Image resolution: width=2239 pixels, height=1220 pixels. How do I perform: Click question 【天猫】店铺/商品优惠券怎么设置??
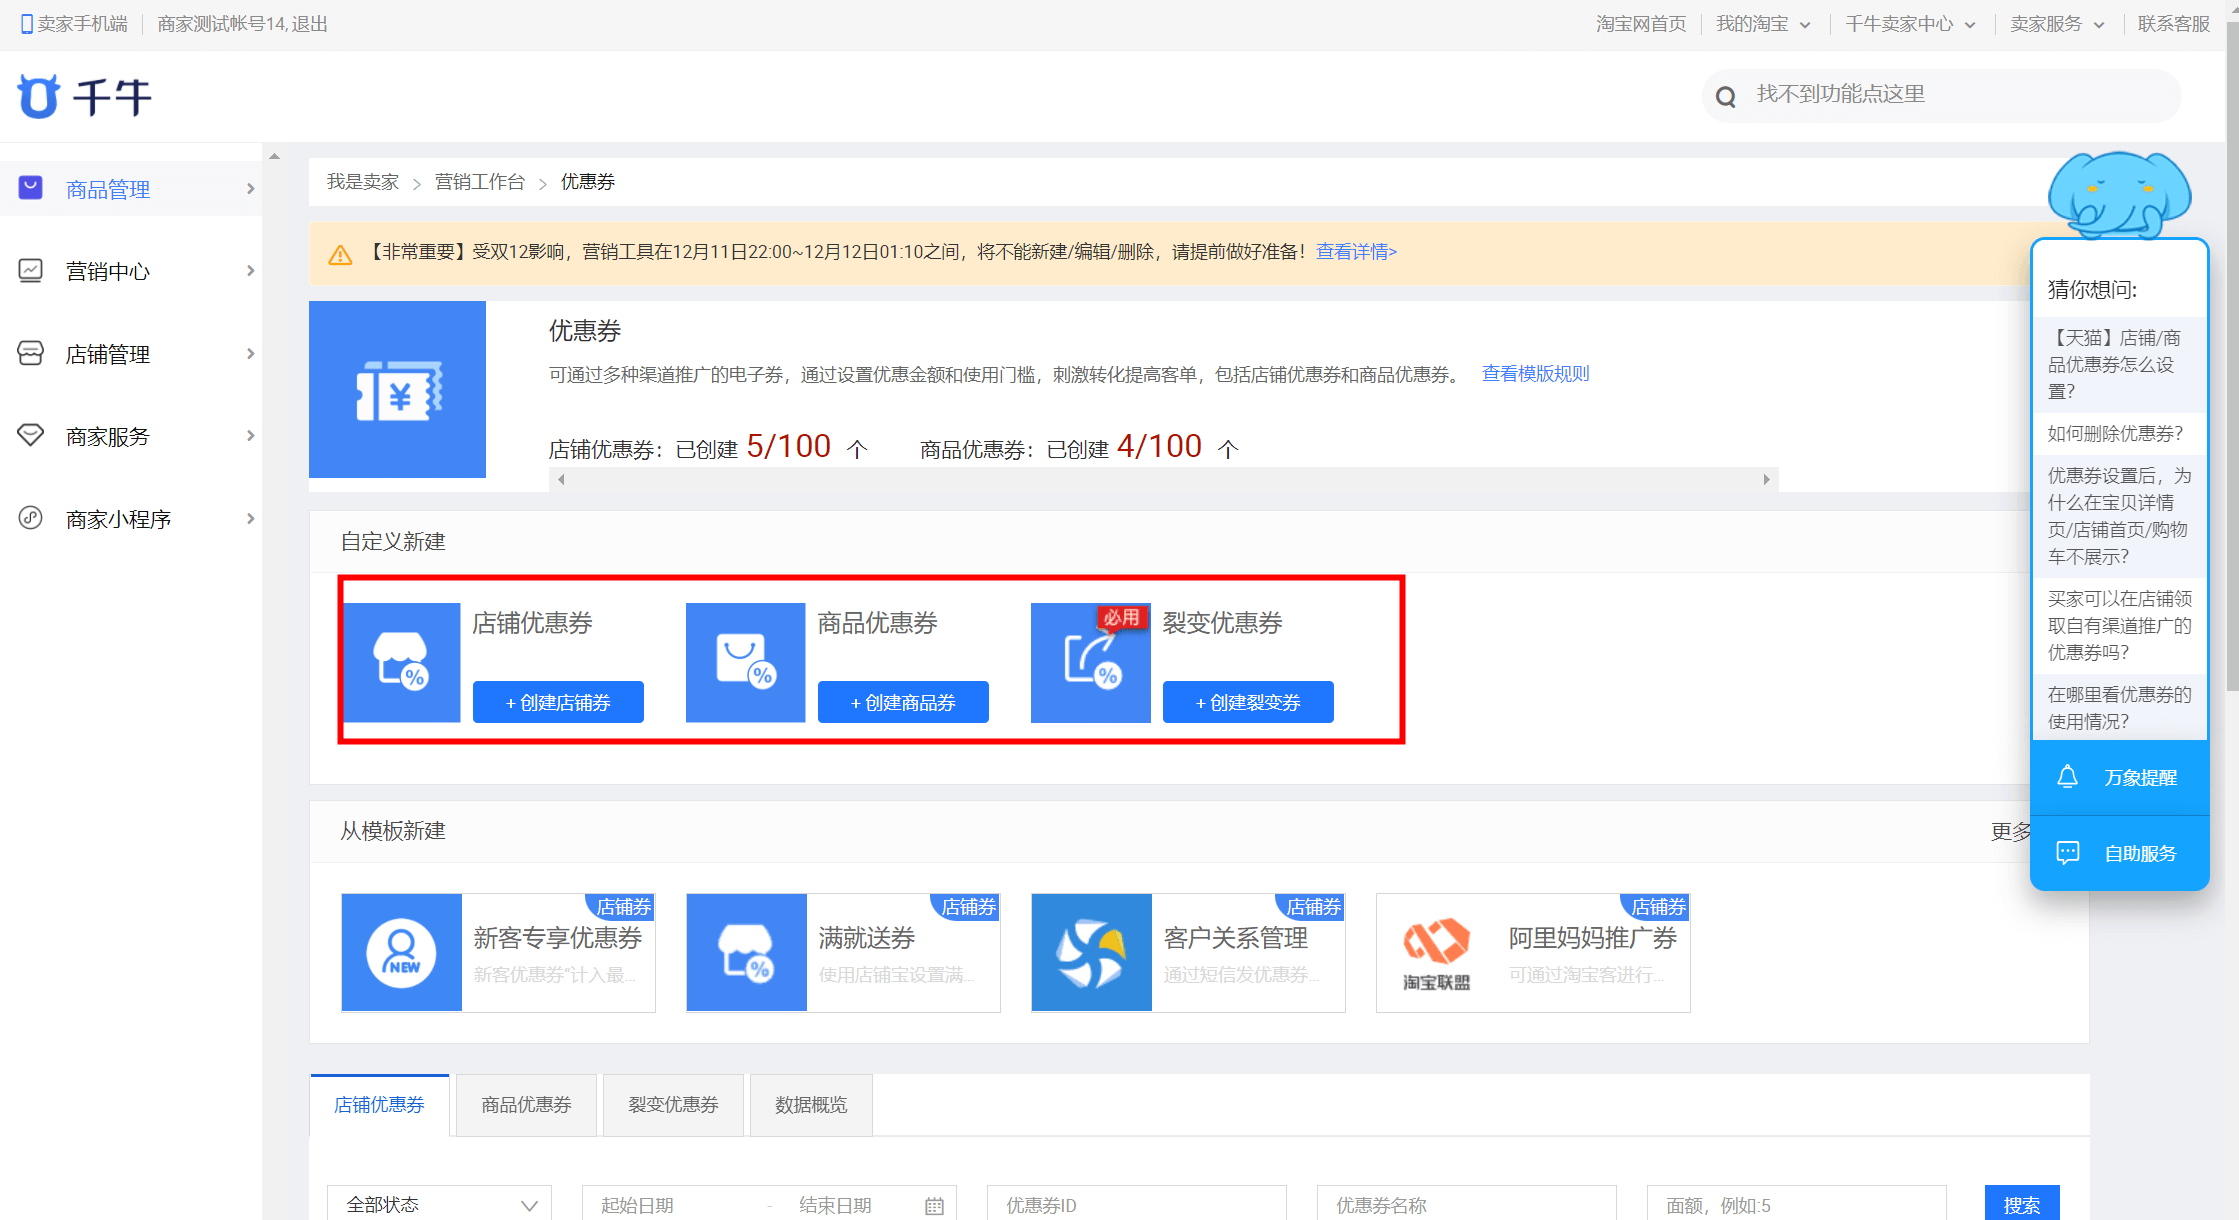(x=2119, y=365)
